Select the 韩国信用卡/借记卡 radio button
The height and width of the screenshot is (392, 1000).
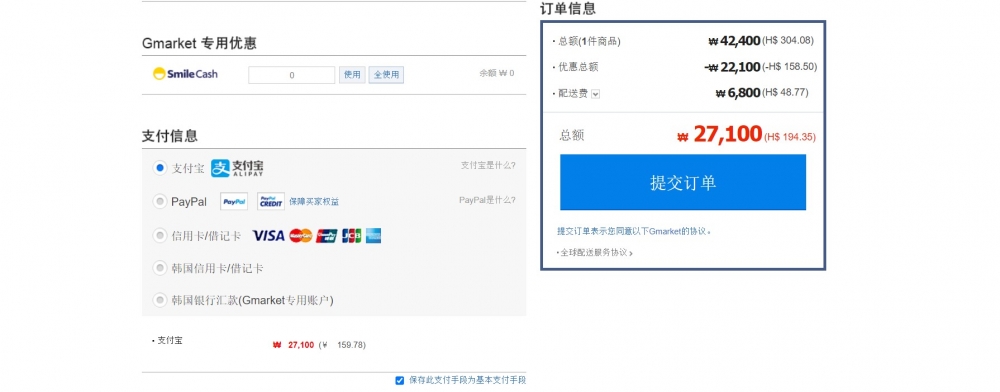click(159, 268)
